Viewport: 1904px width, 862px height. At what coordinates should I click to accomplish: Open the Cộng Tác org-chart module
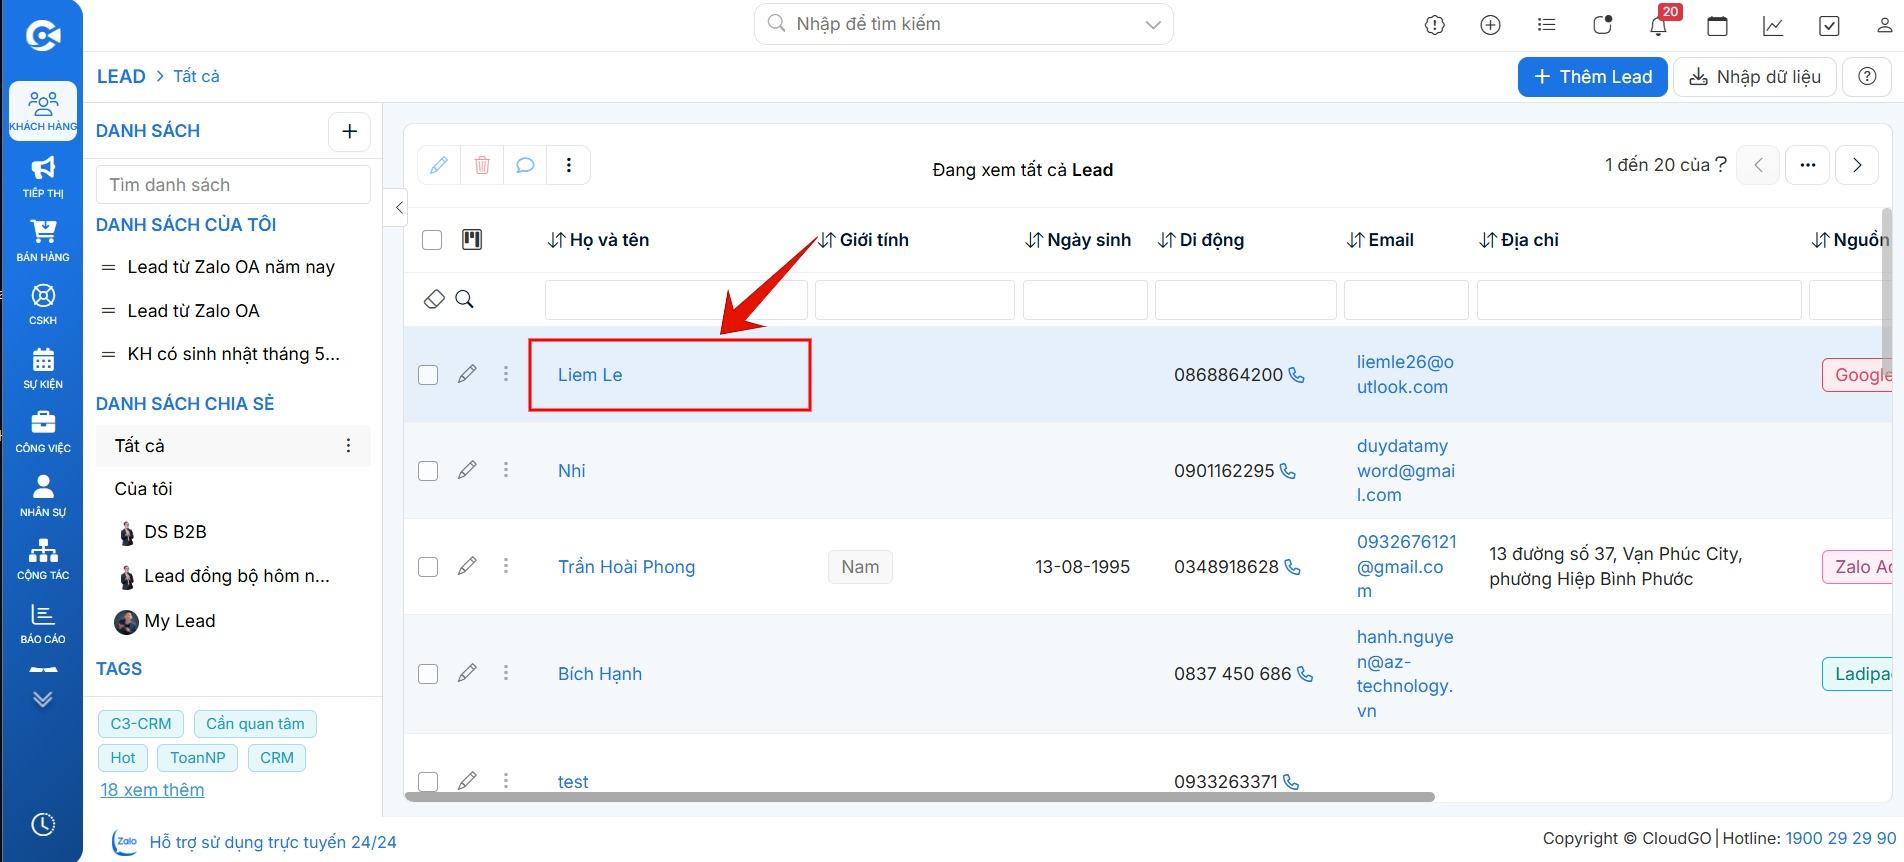[43, 559]
